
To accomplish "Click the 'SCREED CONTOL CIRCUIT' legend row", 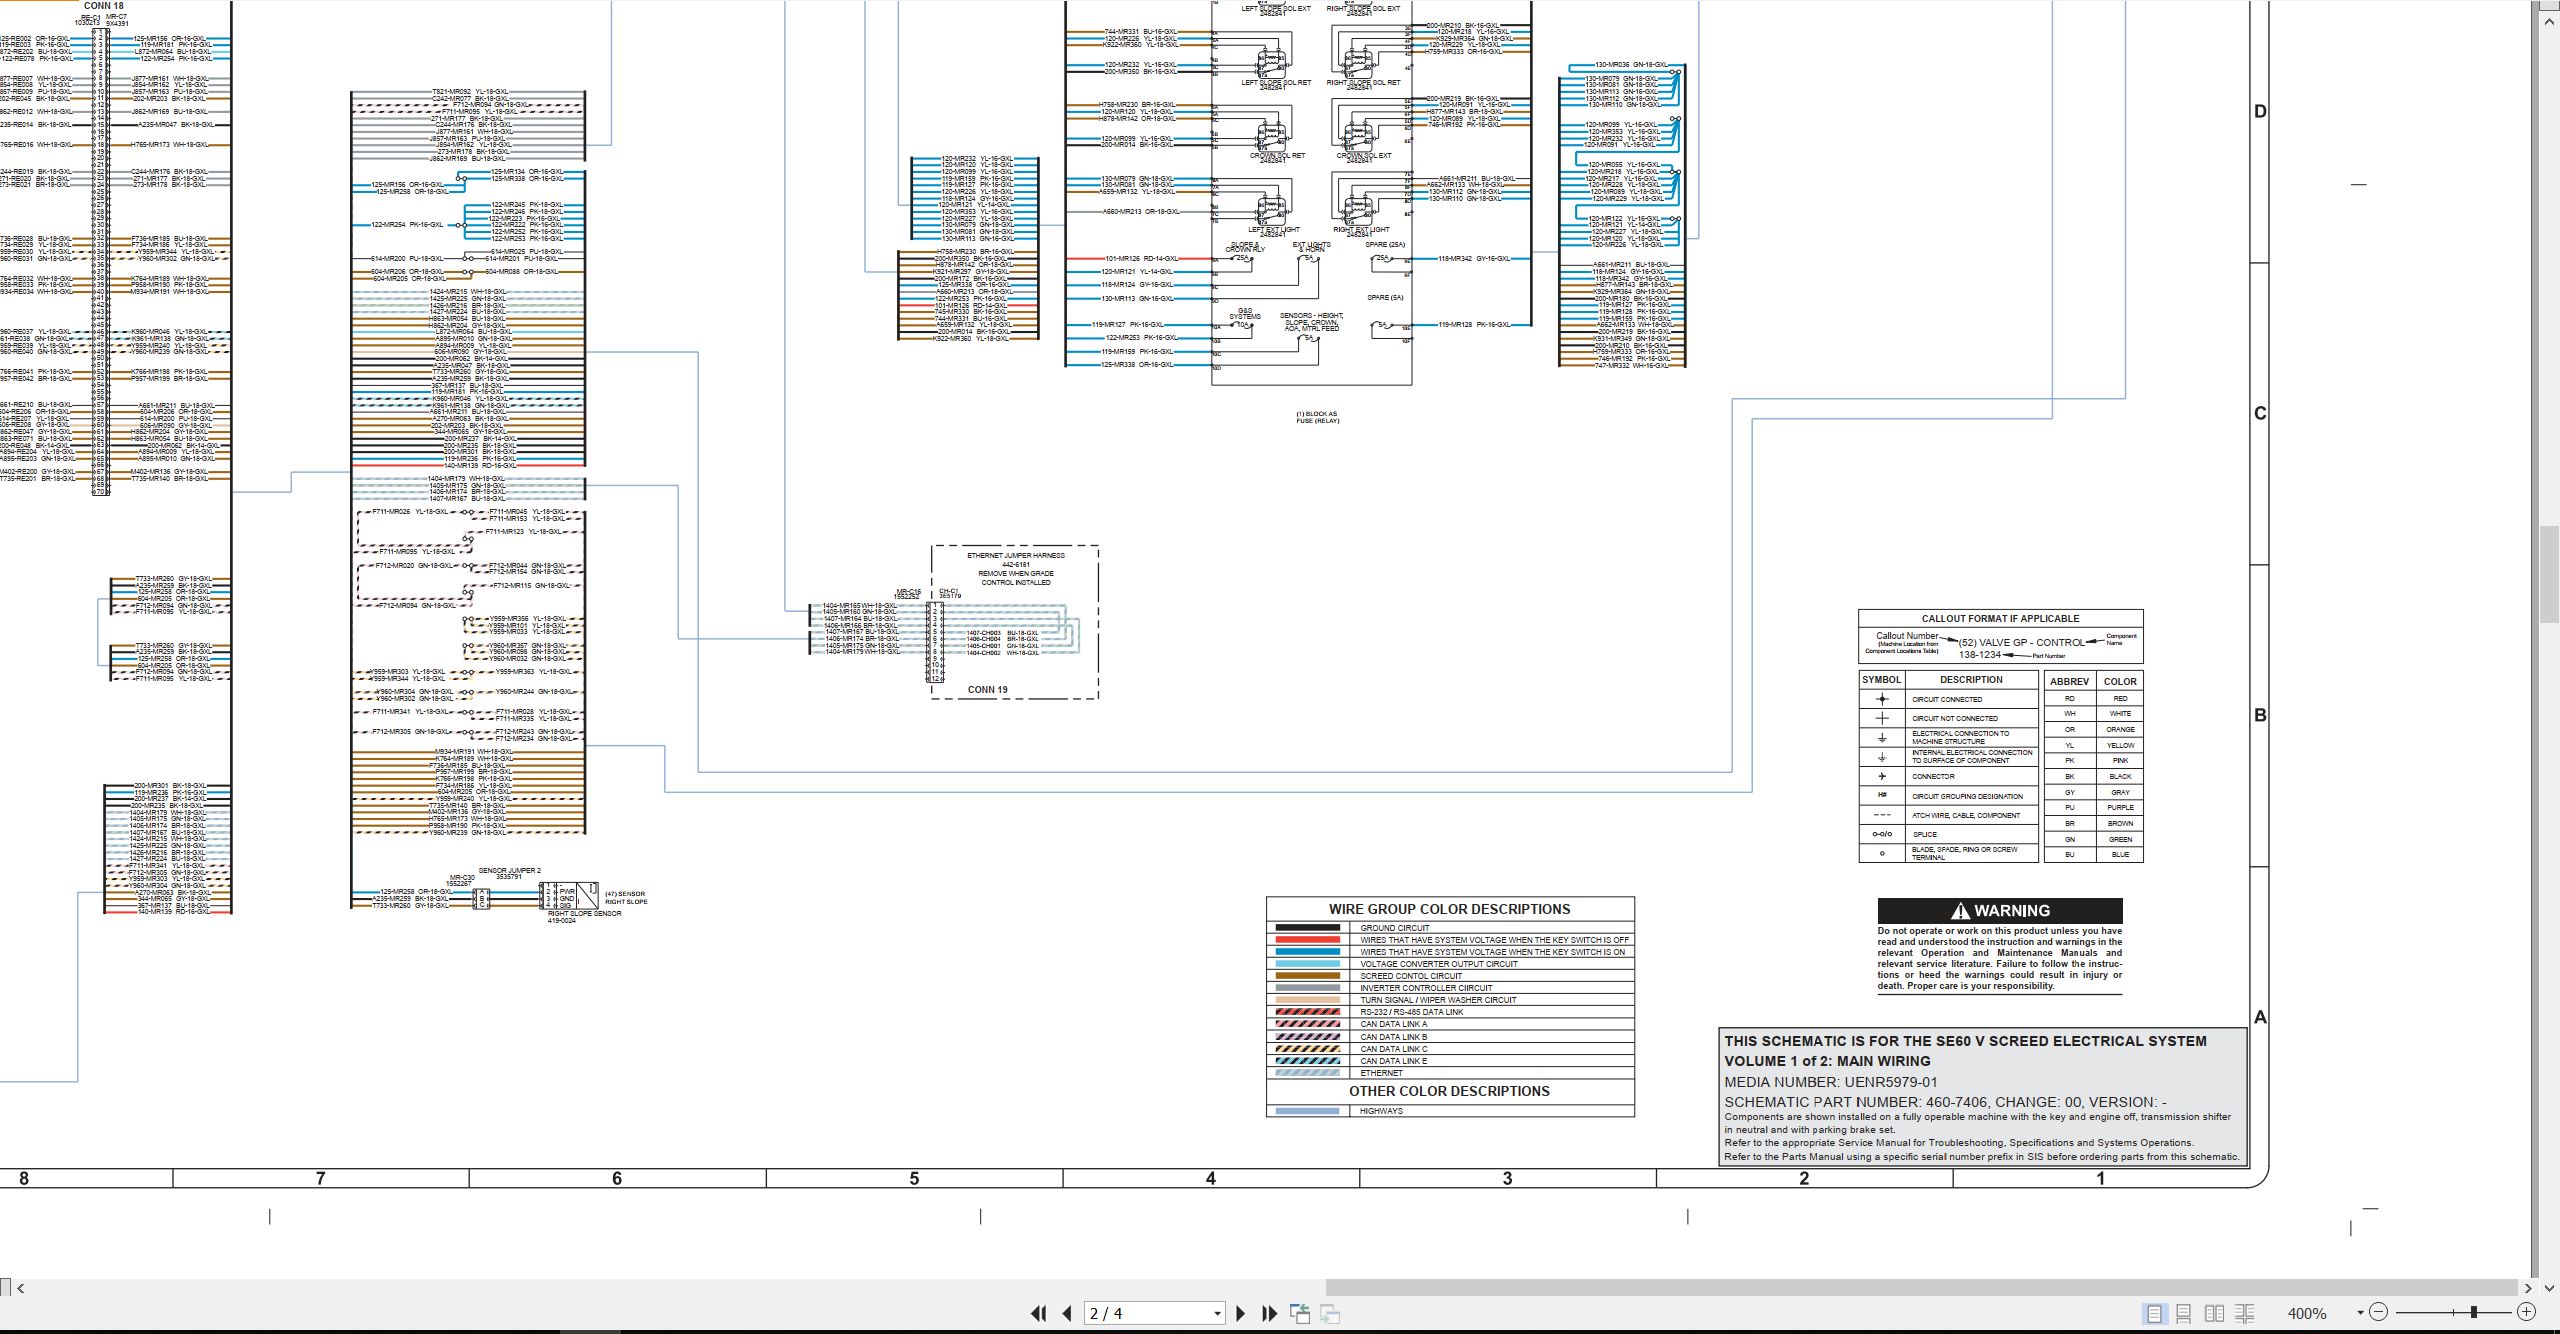I will point(1450,976).
